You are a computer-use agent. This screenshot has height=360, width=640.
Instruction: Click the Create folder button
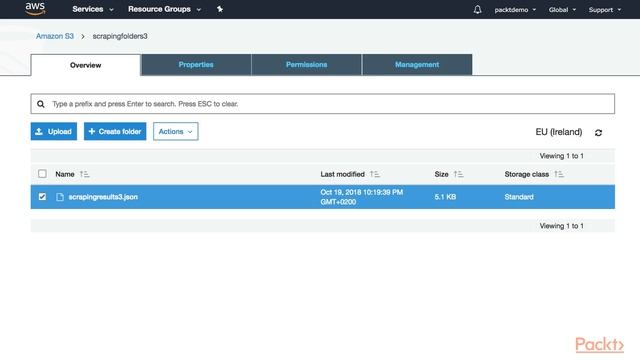115,131
